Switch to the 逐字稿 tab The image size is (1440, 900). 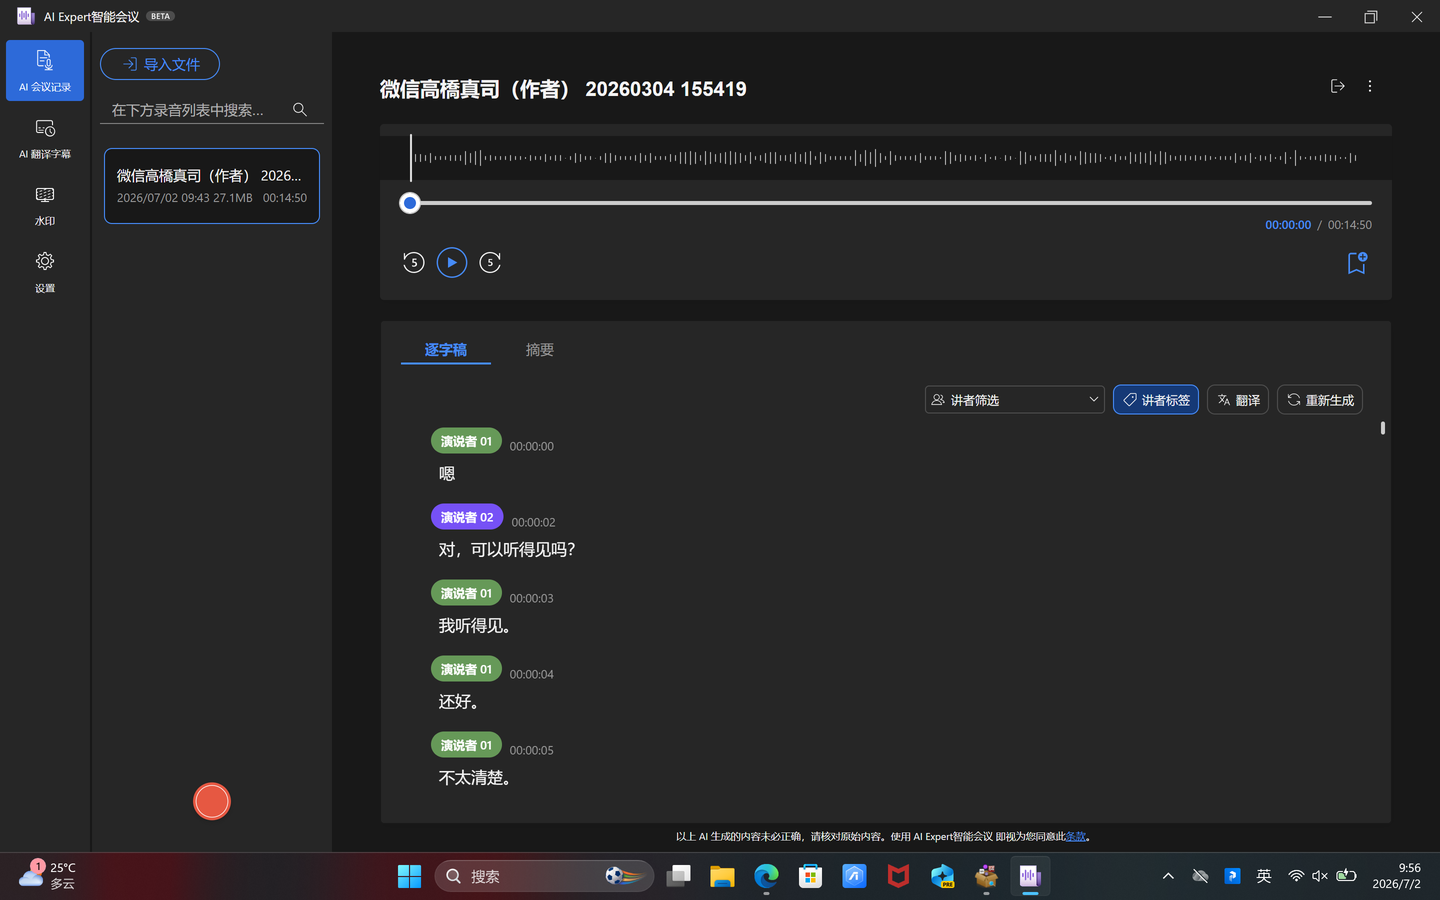point(446,350)
